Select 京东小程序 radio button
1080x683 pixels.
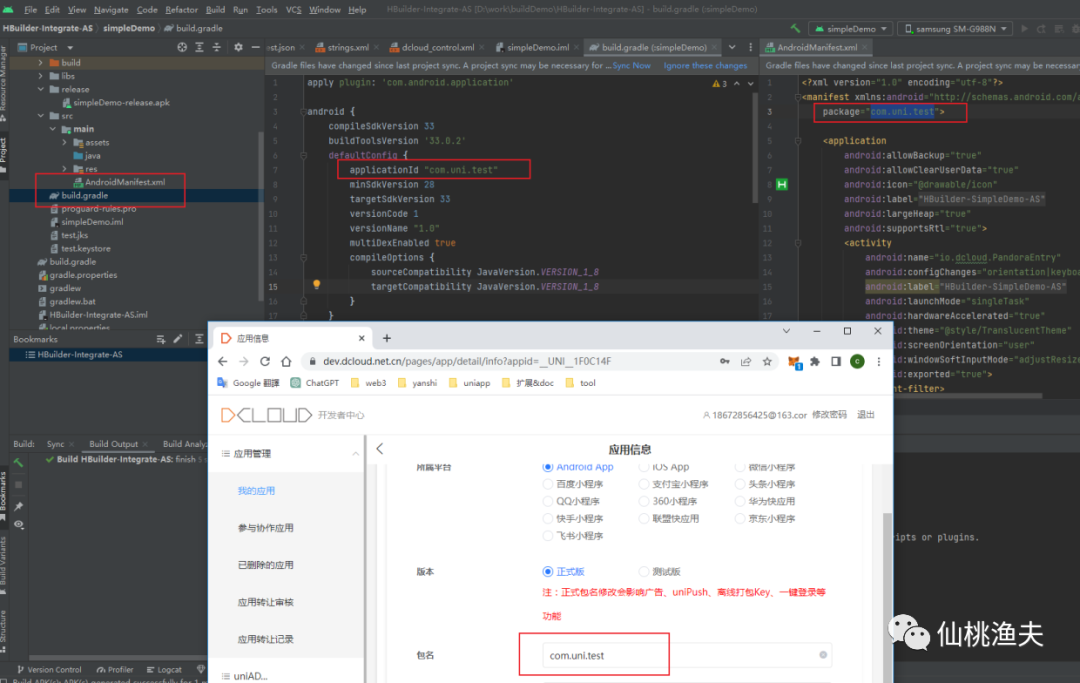[740, 518]
